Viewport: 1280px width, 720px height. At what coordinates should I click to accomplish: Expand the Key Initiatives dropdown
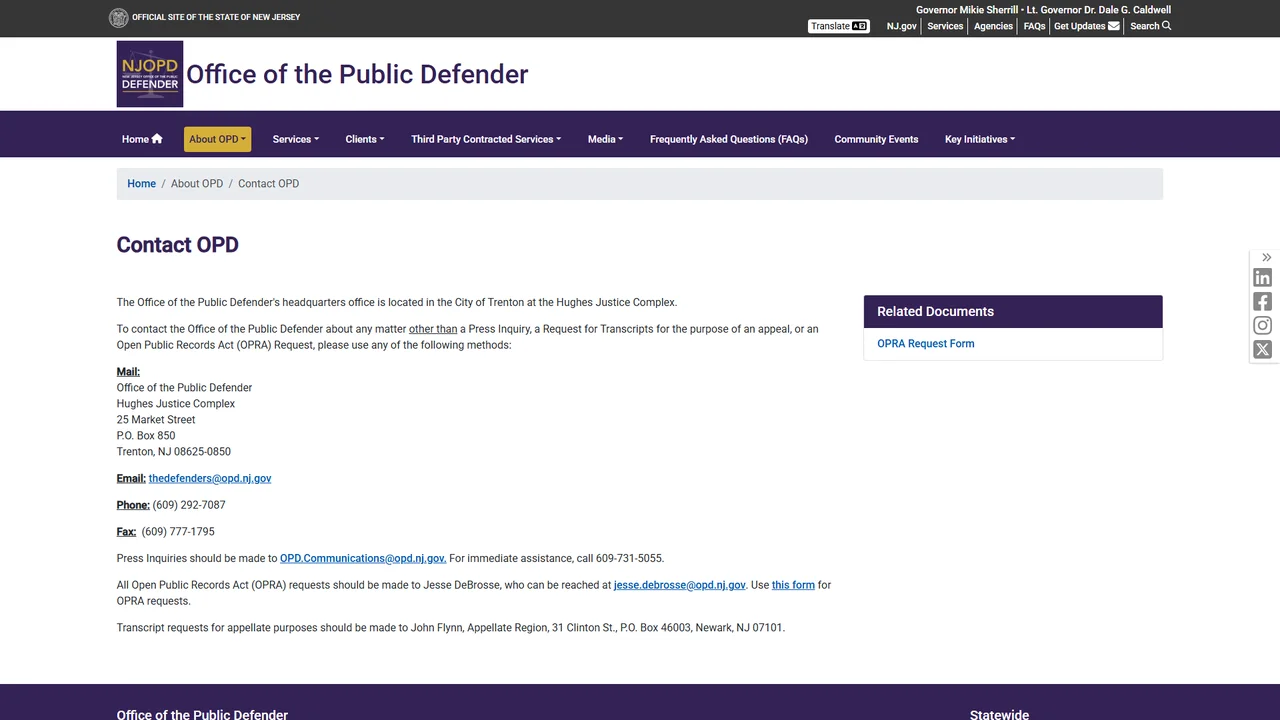click(x=980, y=139)
